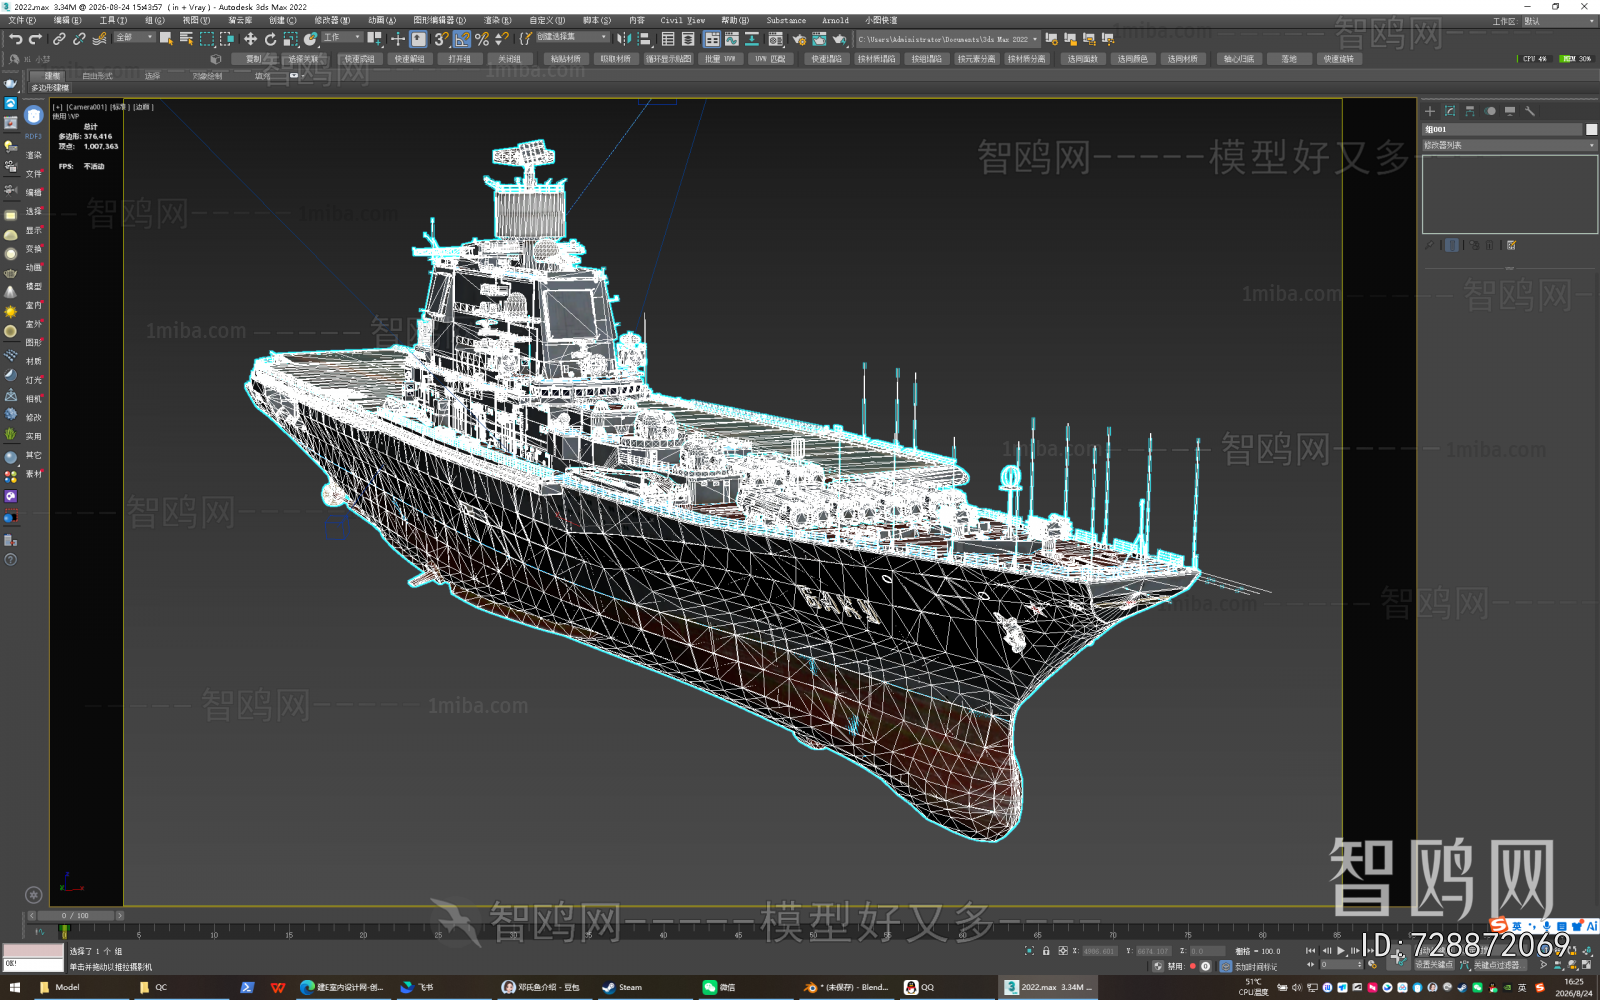The width and height of the screenshot is (1600, 1000).
Task: Open the Utilities wrench panel tab
Action: tap(1530, 111)
